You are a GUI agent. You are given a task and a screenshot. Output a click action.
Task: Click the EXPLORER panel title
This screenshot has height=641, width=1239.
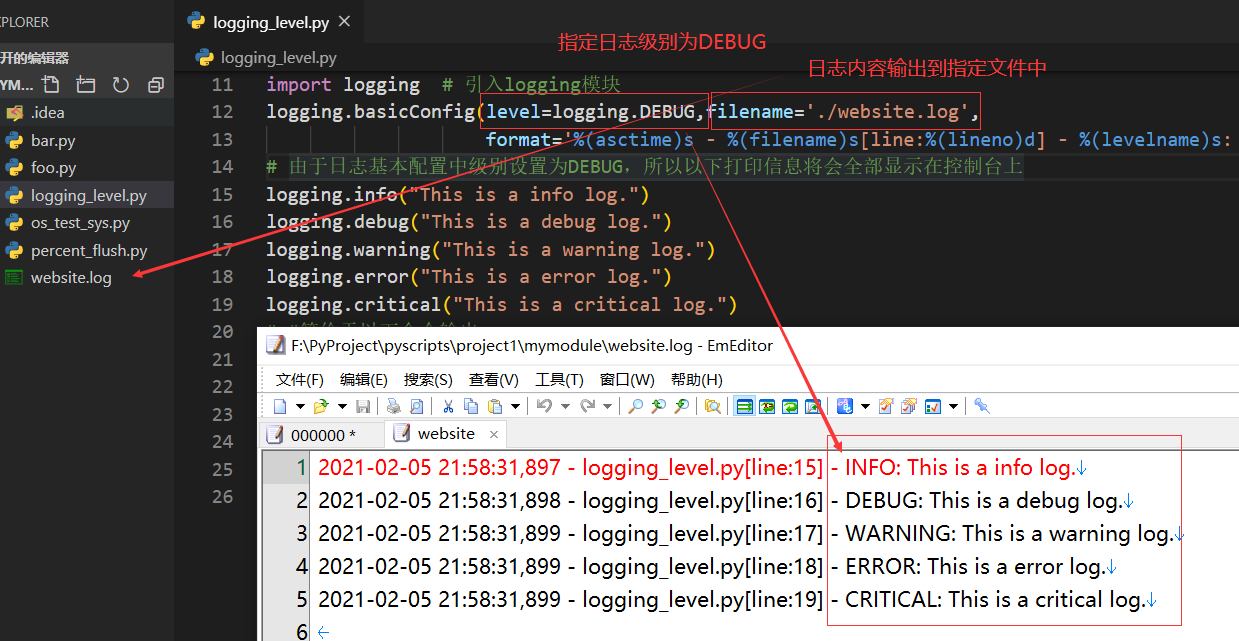click(24, 21)
